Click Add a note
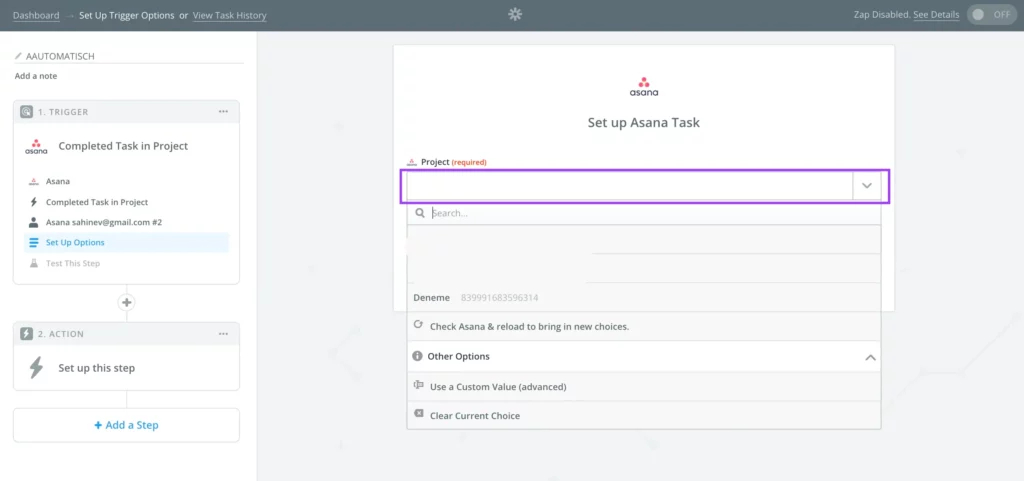Screen dimensions: 1024x481 pyautogui.click(x=36, y=76)
